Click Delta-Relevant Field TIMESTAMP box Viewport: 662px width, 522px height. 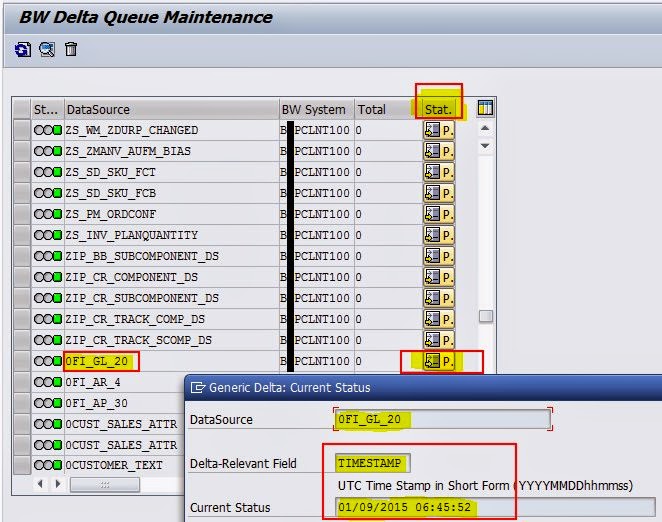(372, 463)
